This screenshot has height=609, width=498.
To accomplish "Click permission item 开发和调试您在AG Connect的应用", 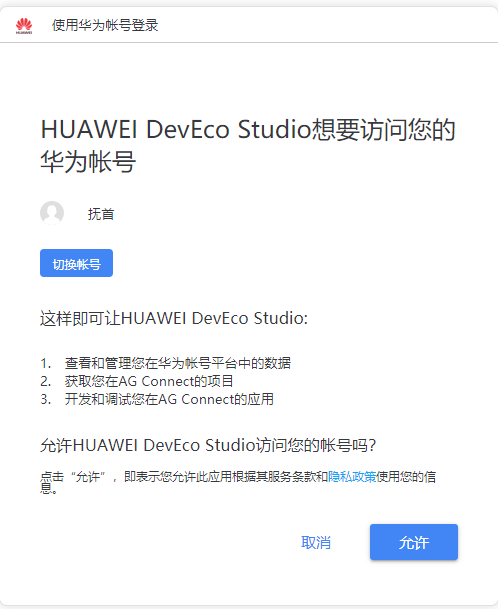I will 169,399.
